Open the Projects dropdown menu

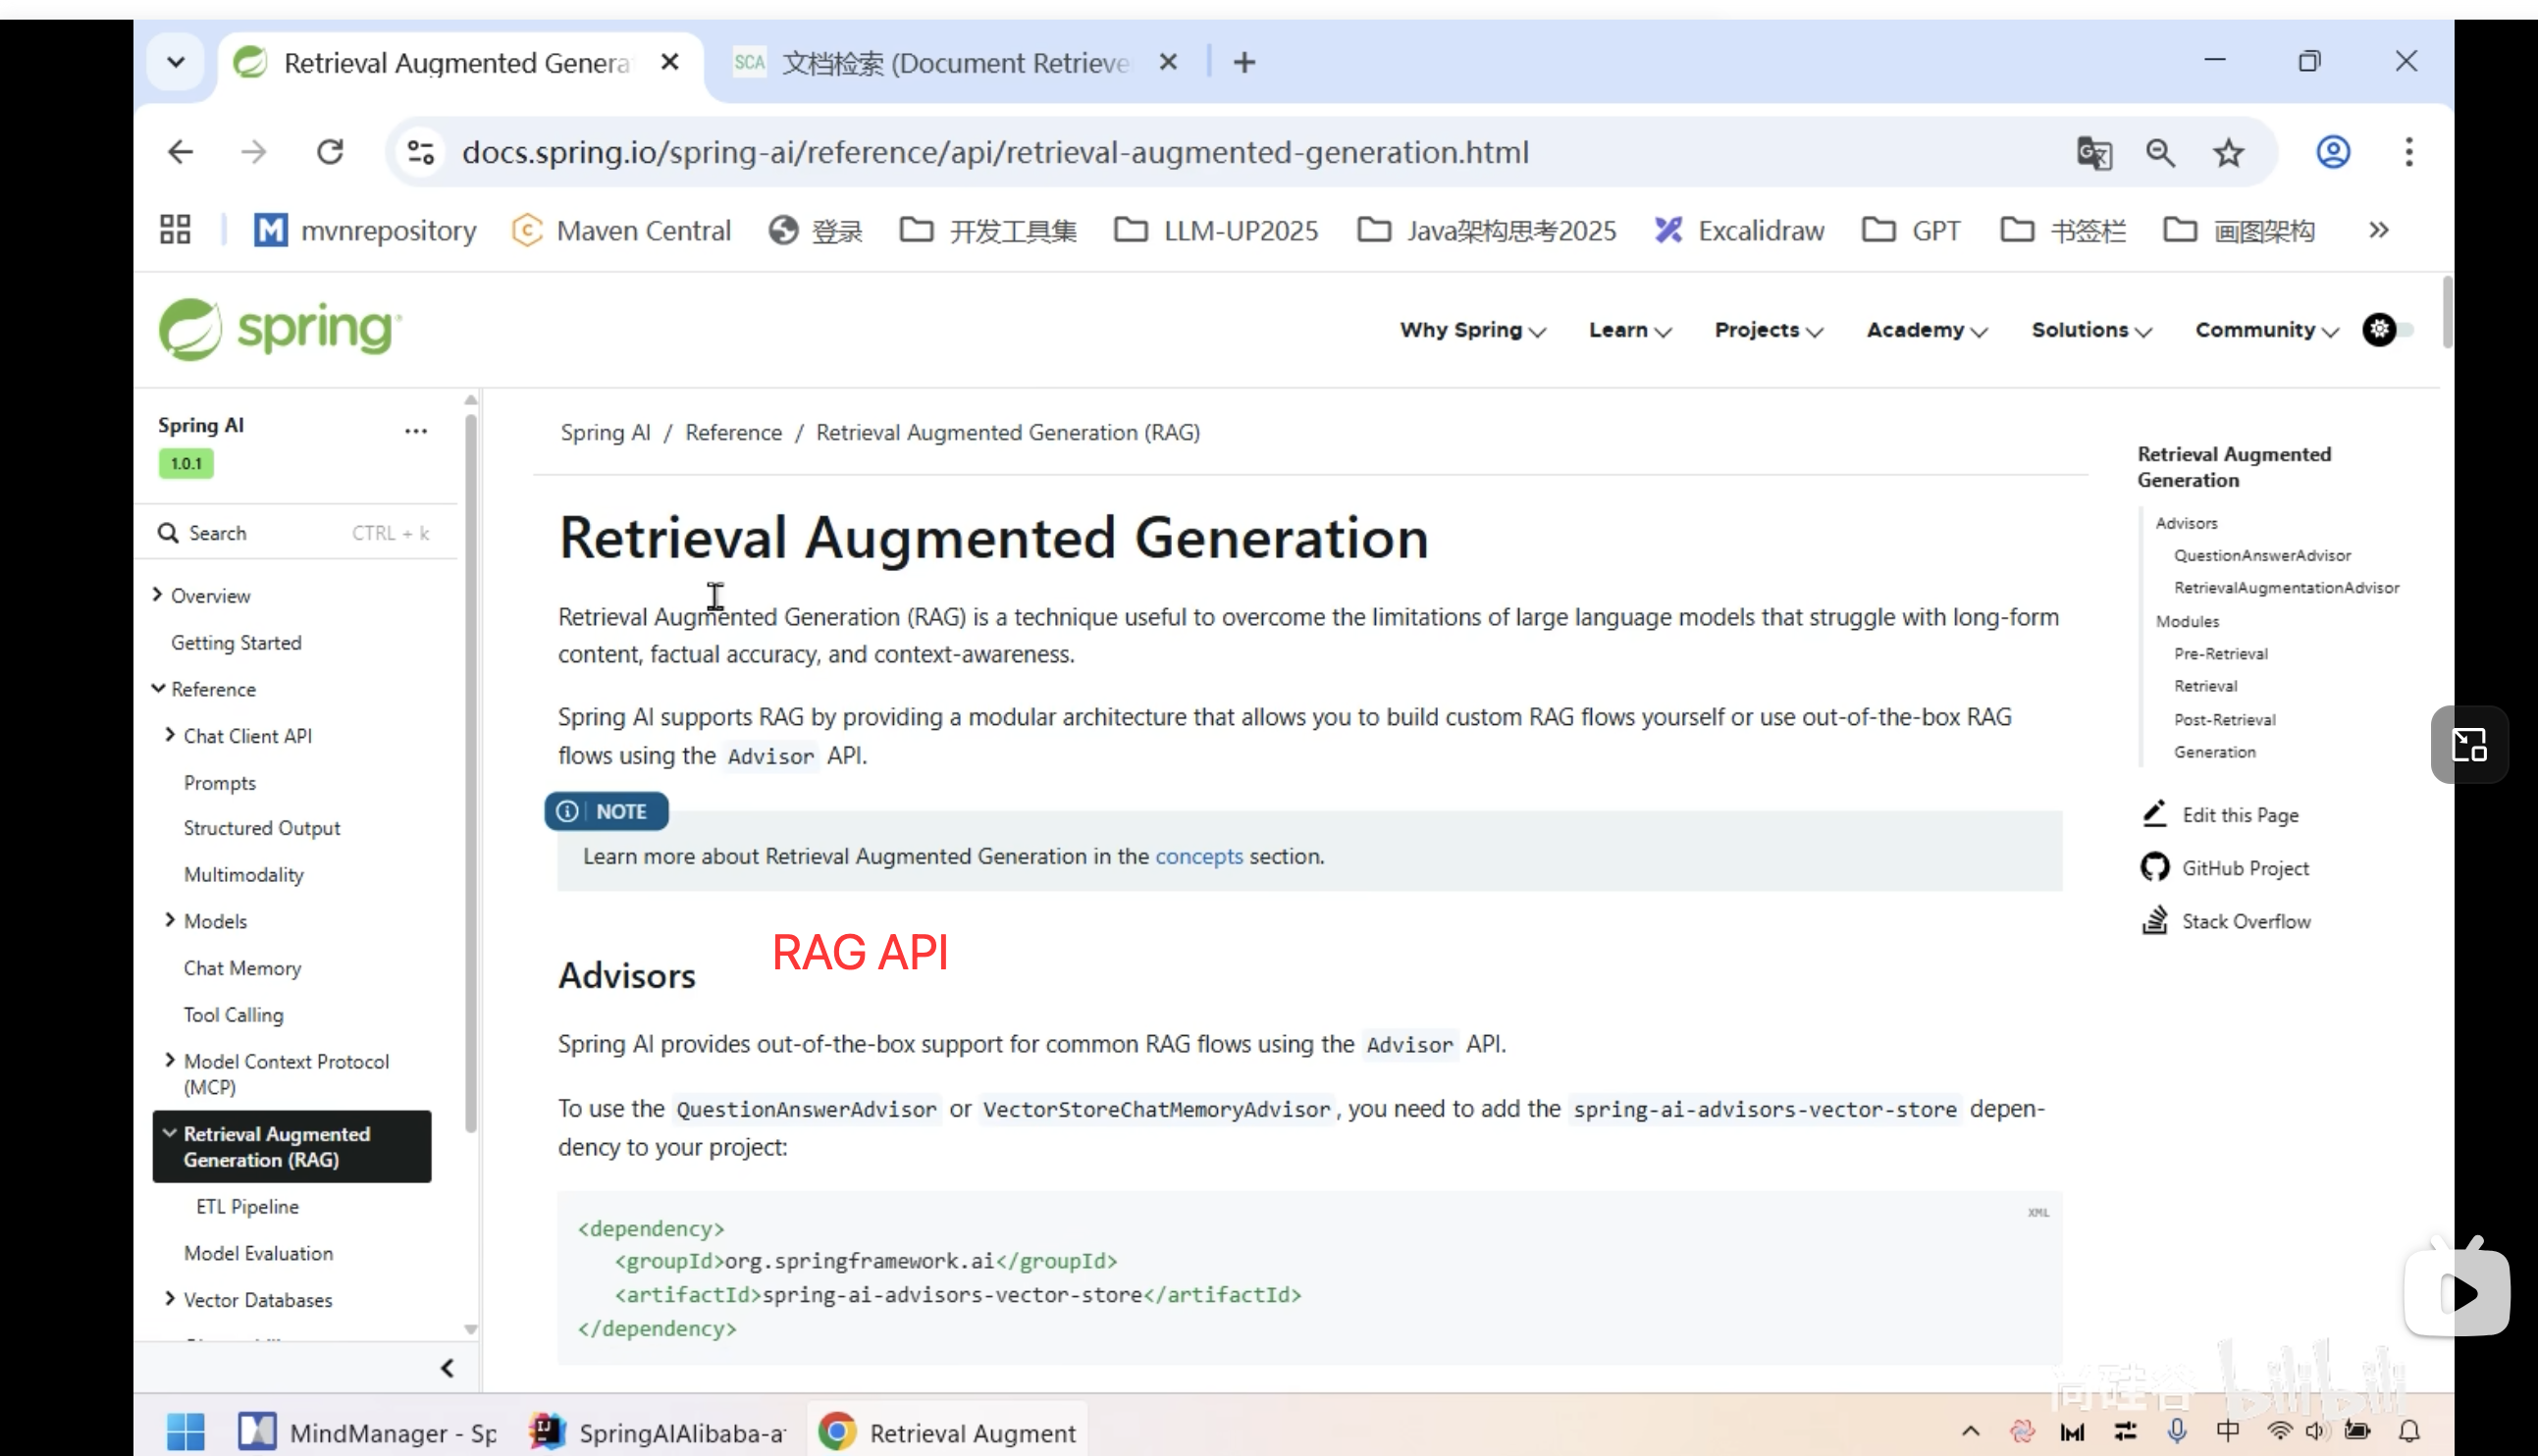click(x=1768, y=330)
